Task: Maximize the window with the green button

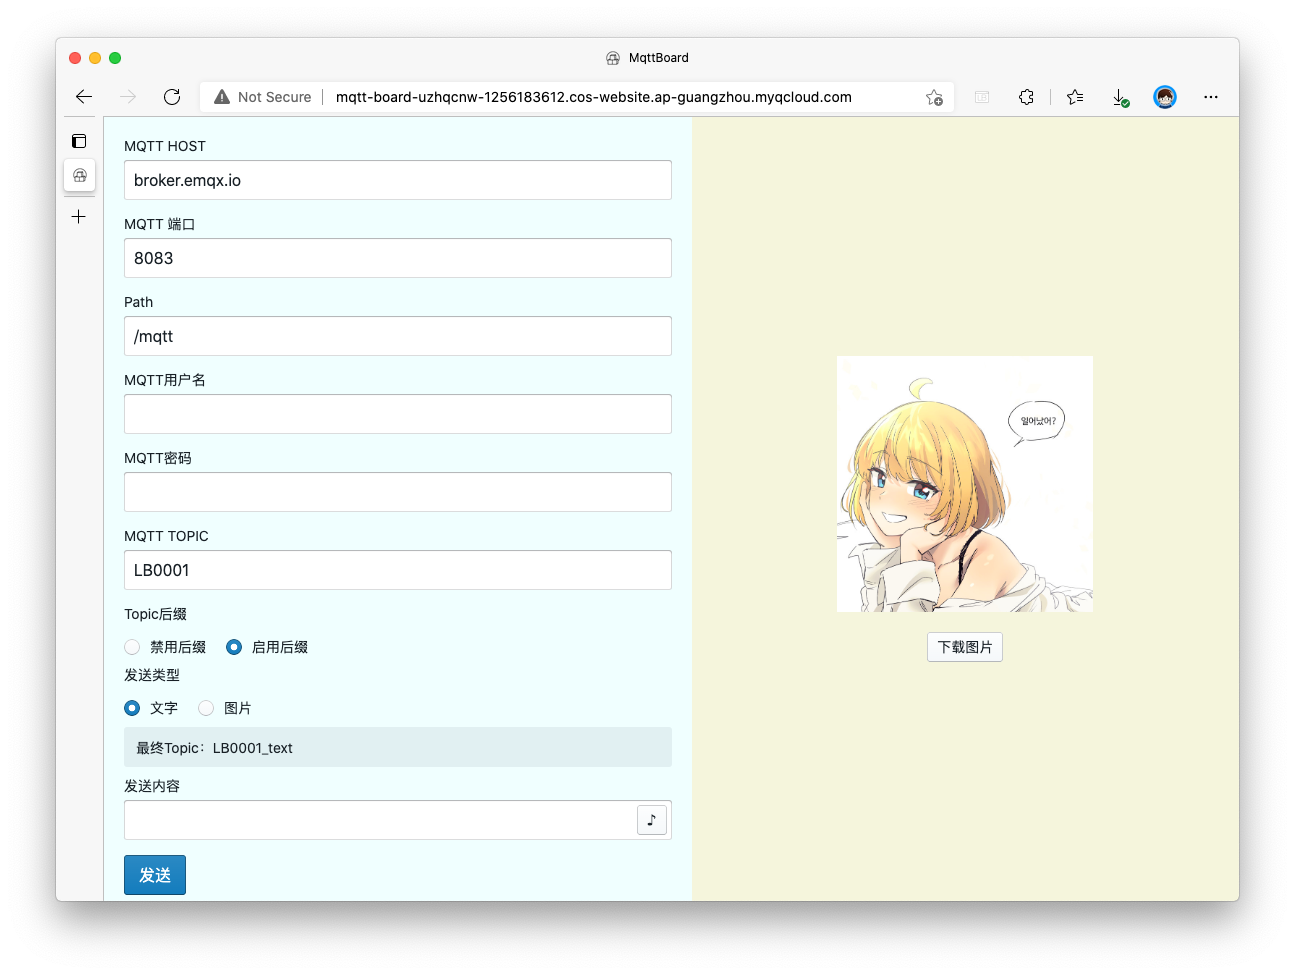Action: coord(115,58)
